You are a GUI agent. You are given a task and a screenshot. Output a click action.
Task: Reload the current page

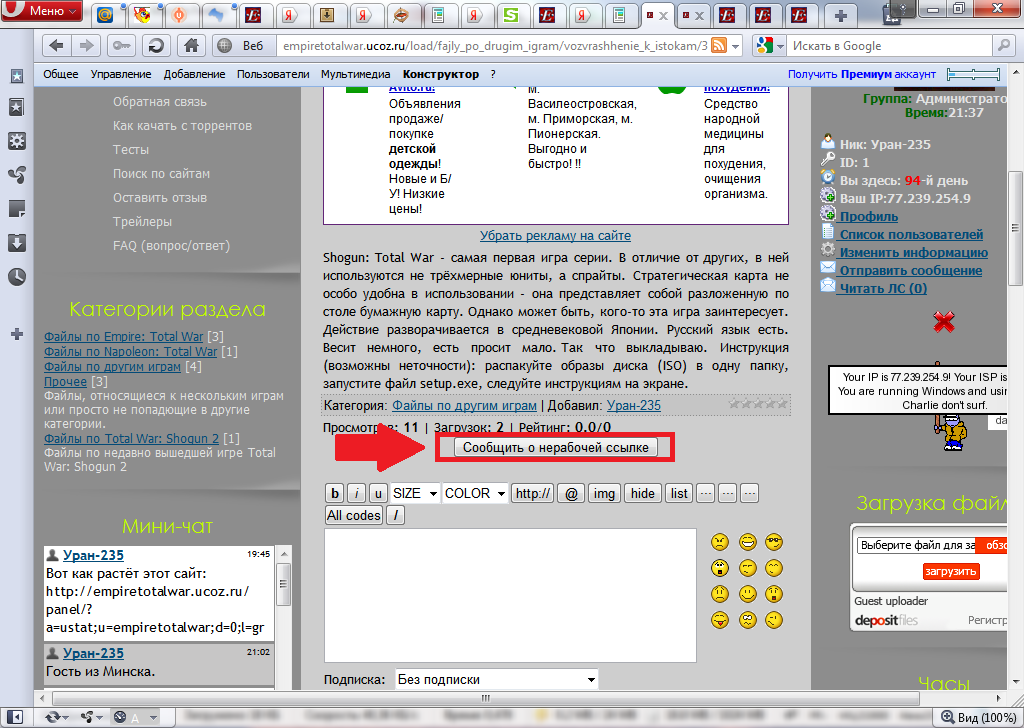coord(156,46)
